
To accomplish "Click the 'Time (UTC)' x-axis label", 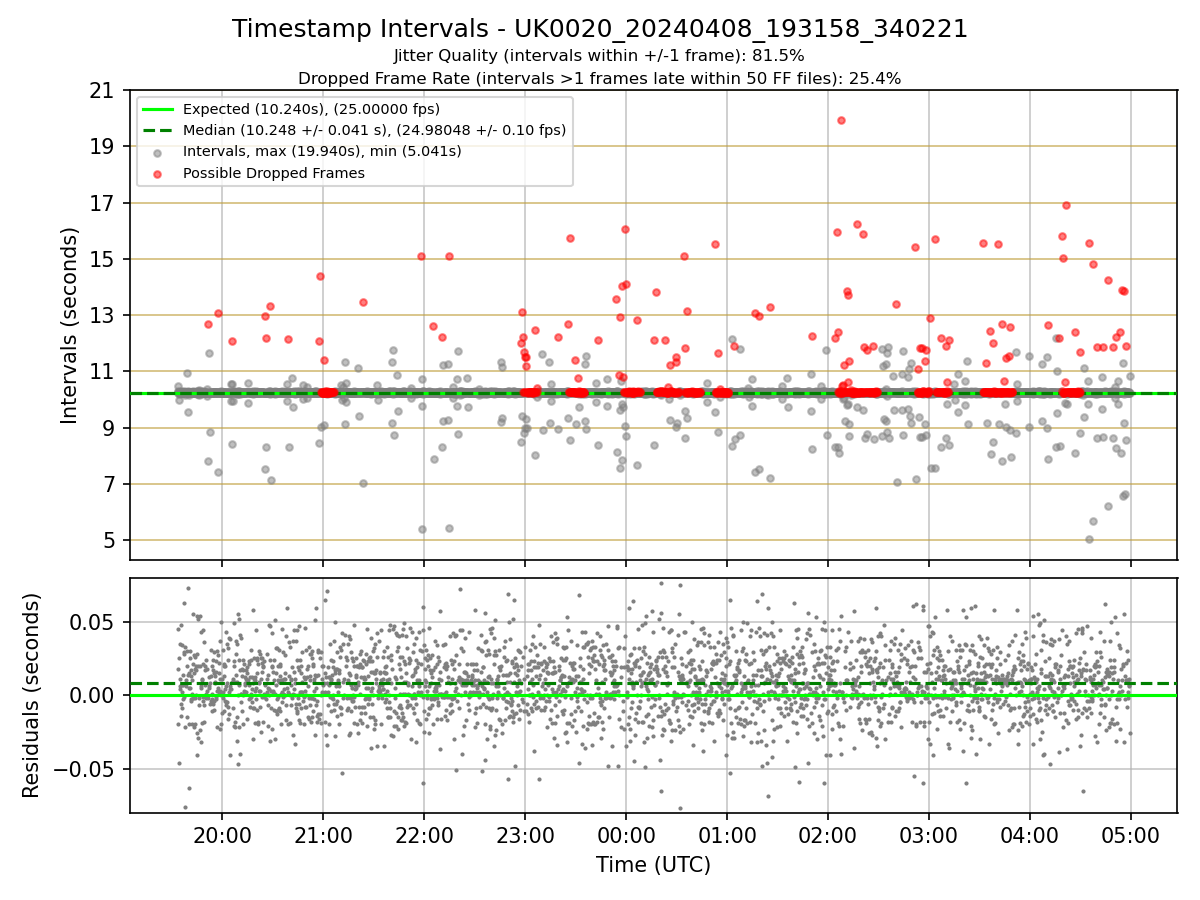I will coord(653,865).
